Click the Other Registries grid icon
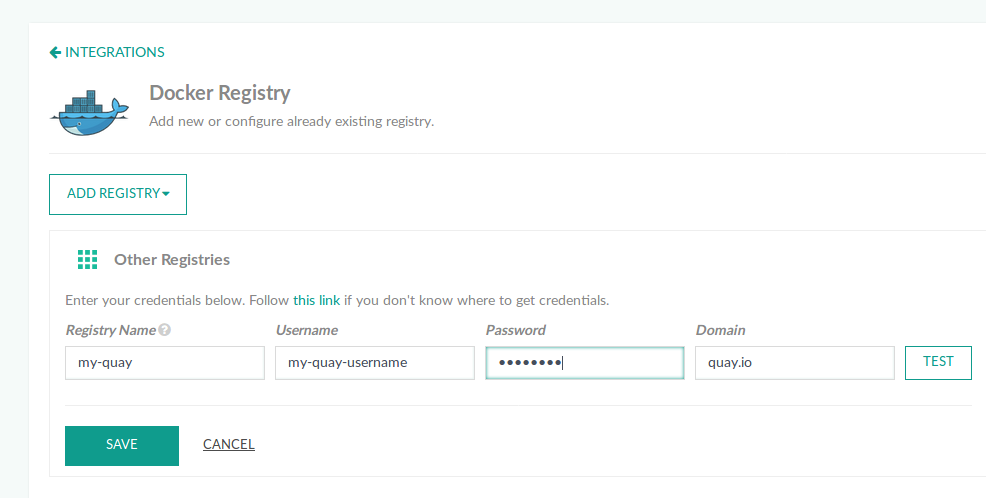The image size is (986, 498). (x=87, y=260)
